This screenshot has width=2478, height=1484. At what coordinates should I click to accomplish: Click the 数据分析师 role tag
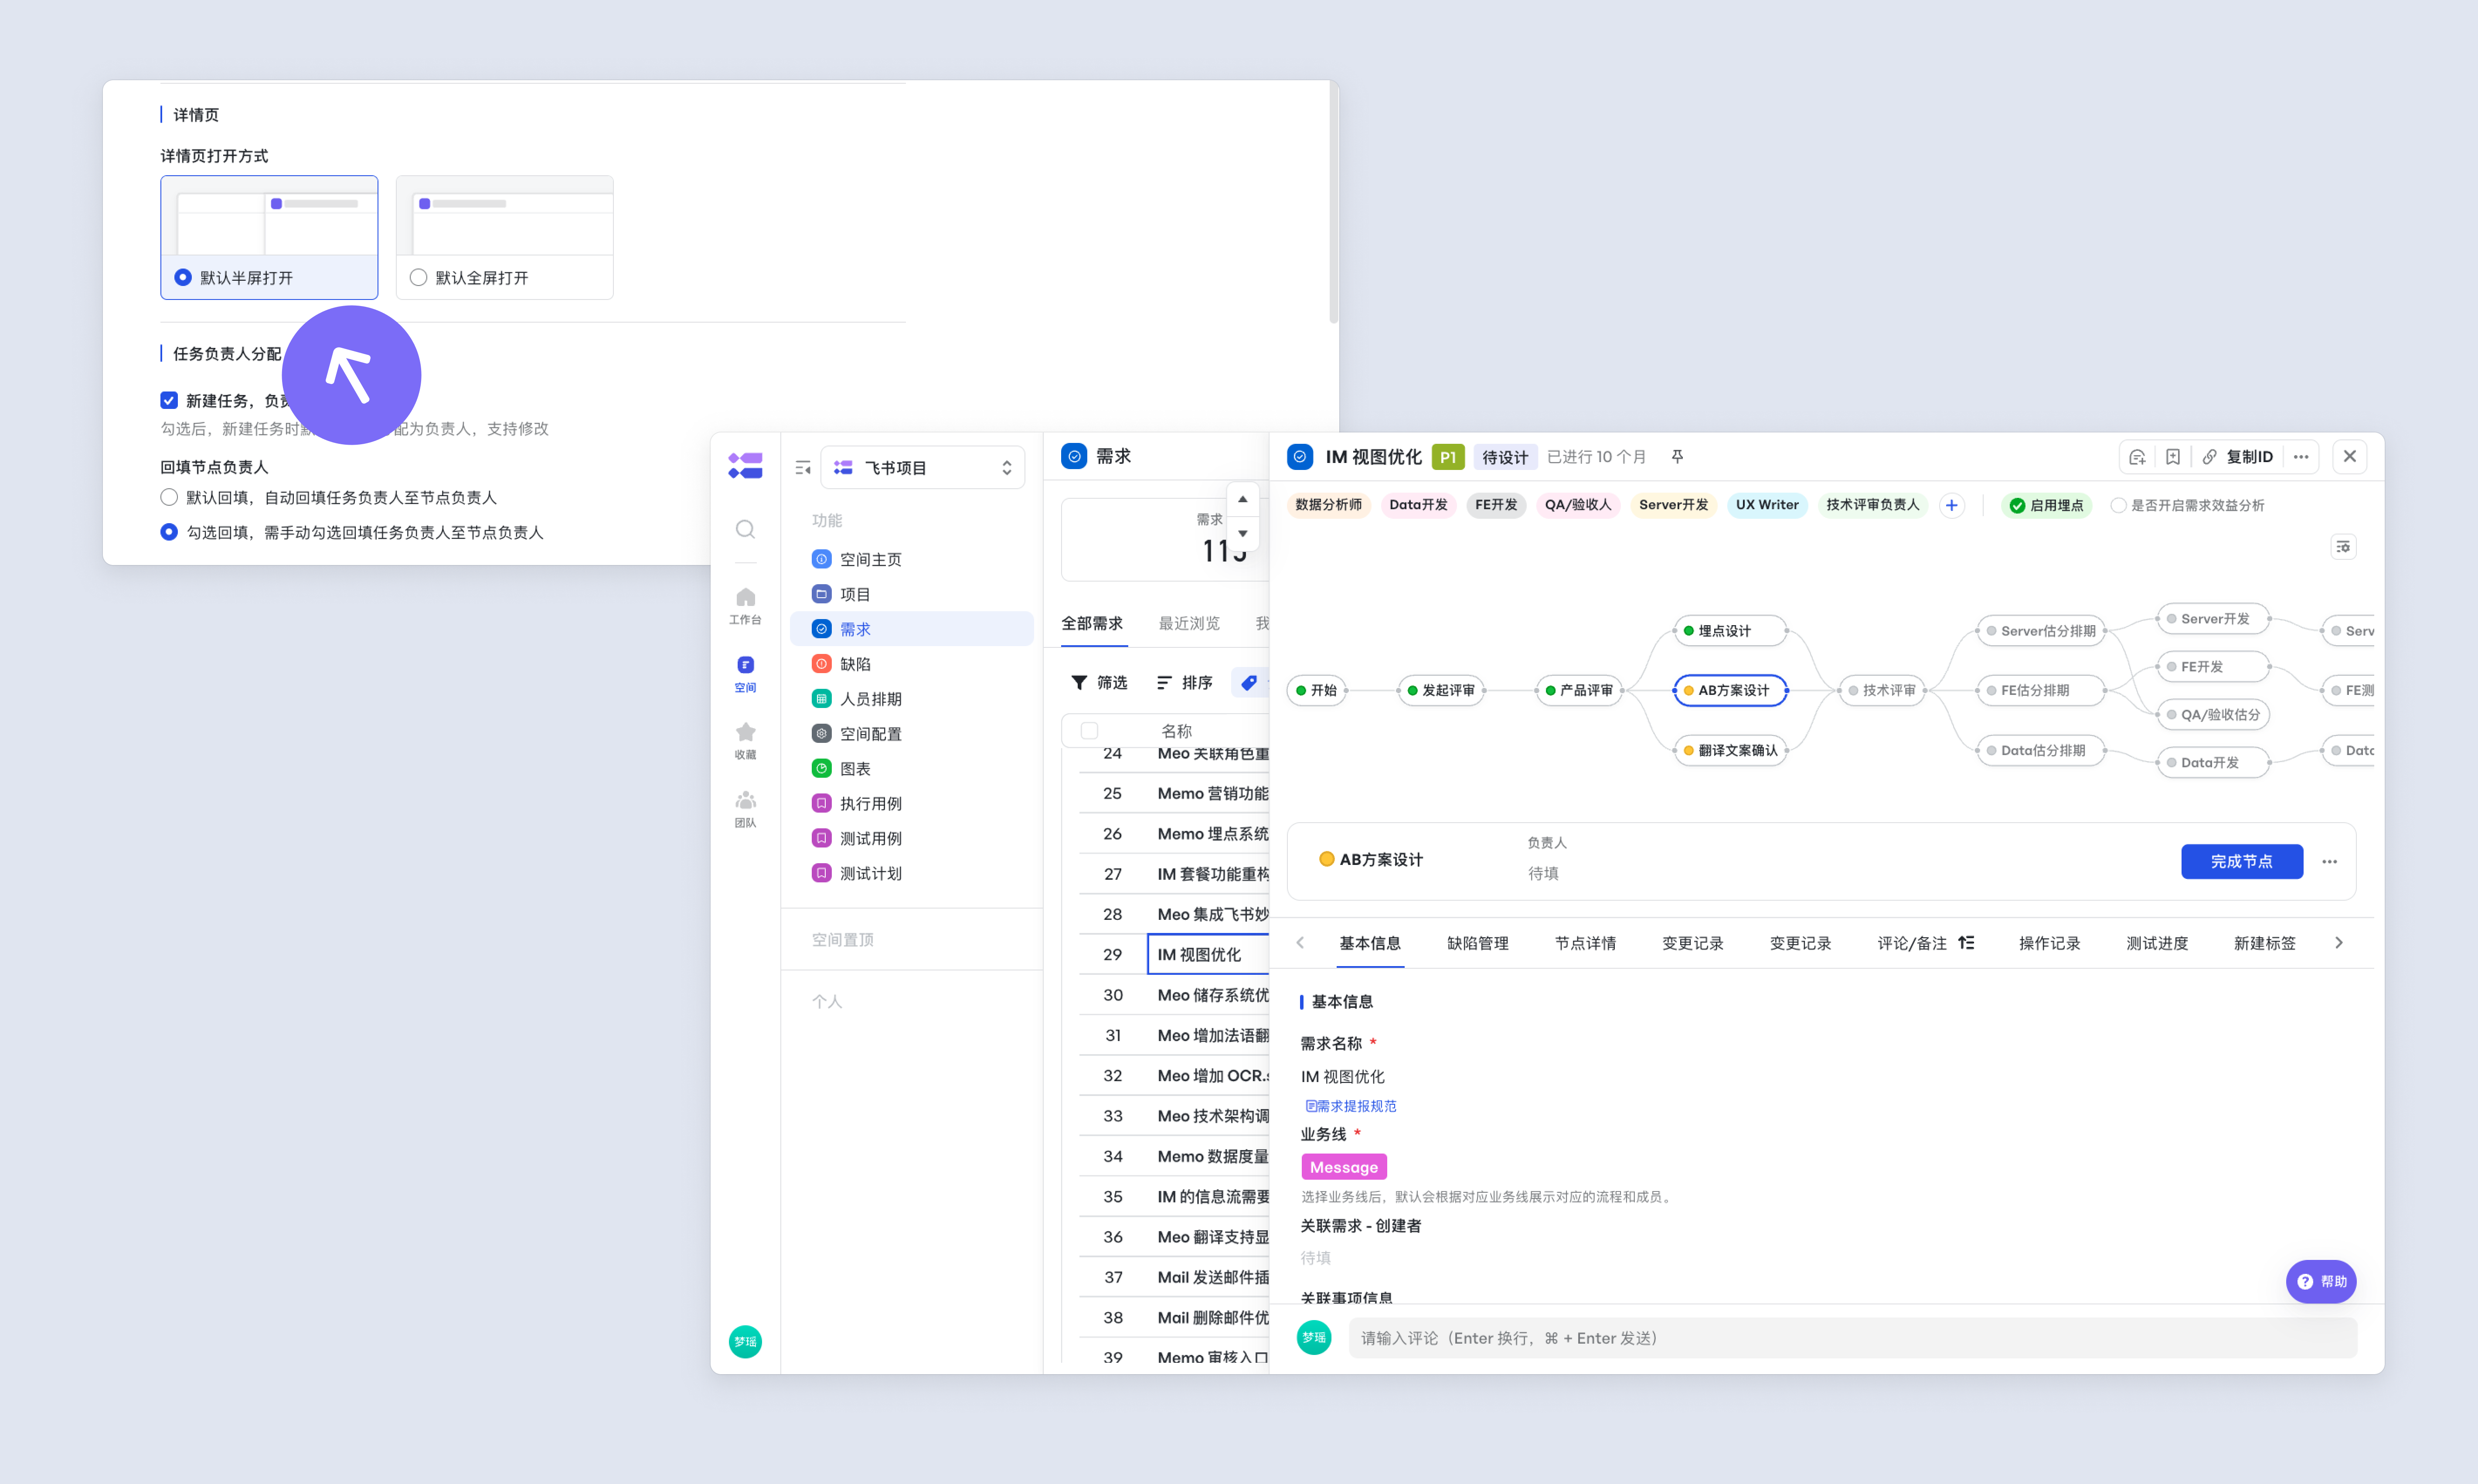pos(1328,505)
